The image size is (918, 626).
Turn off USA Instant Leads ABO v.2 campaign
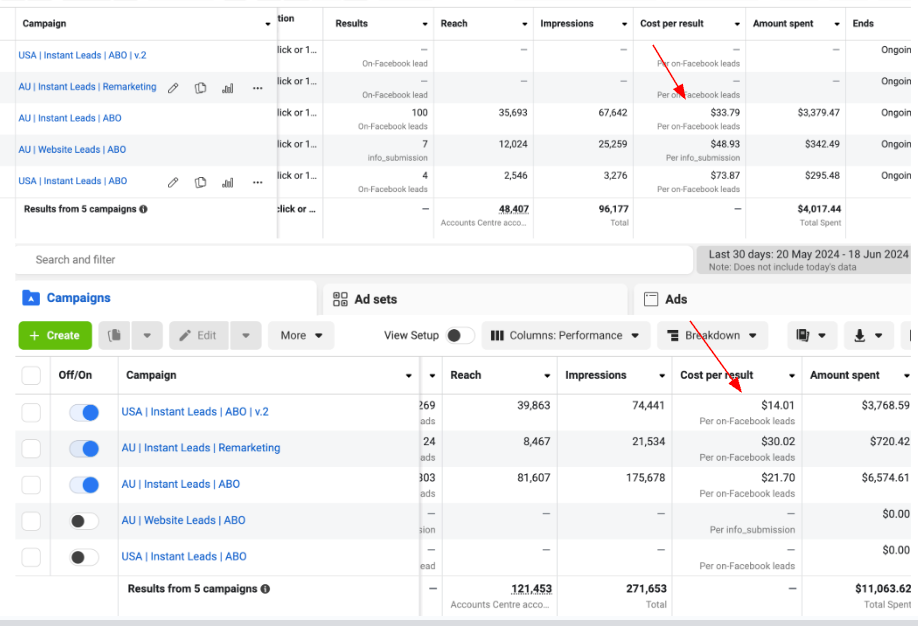(x=84, y=412)
